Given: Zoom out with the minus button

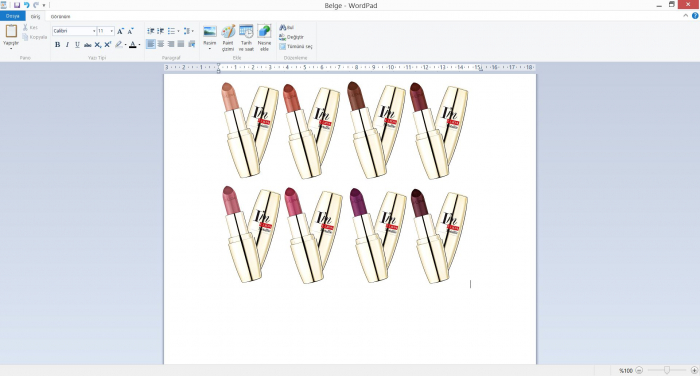Looking at the screenshot, I should coord(639,370).
